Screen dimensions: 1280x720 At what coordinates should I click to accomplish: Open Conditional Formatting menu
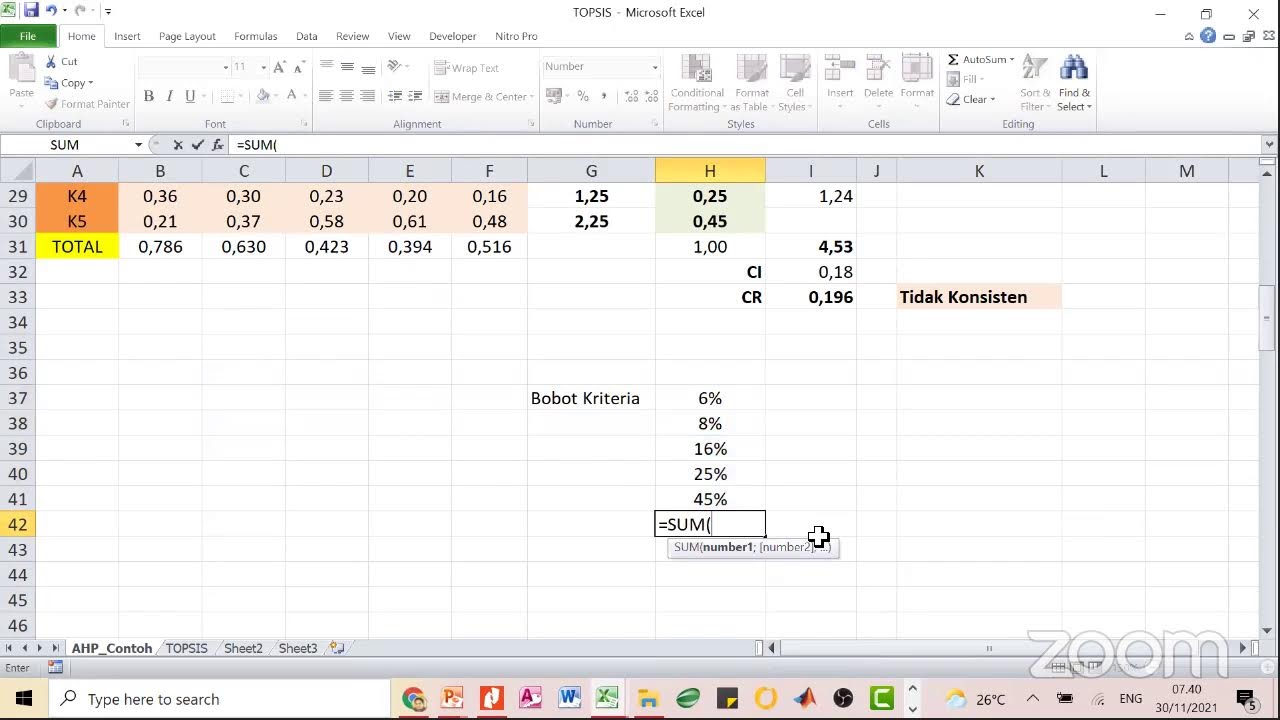point(696,83)
